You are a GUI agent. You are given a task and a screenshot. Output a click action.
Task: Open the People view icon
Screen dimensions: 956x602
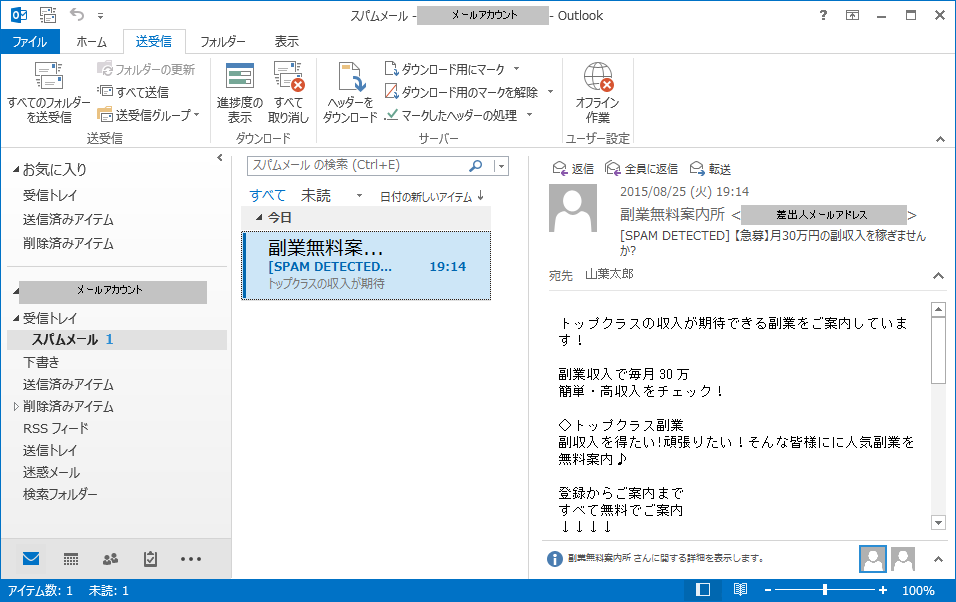tap(109, 558)
